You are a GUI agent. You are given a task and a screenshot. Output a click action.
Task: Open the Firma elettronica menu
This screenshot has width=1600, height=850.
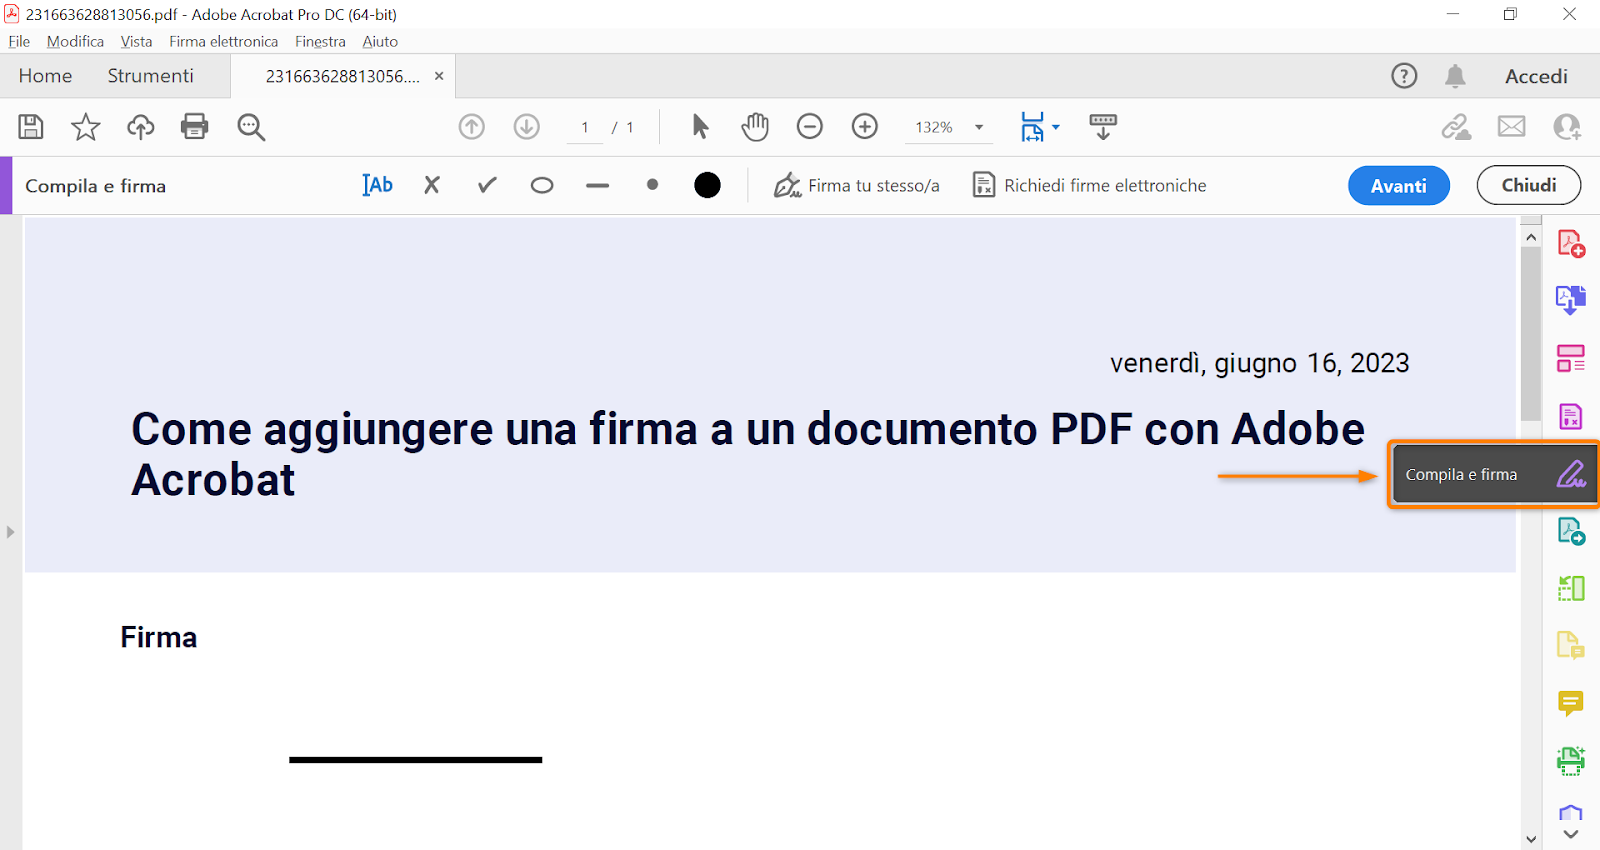223,41
